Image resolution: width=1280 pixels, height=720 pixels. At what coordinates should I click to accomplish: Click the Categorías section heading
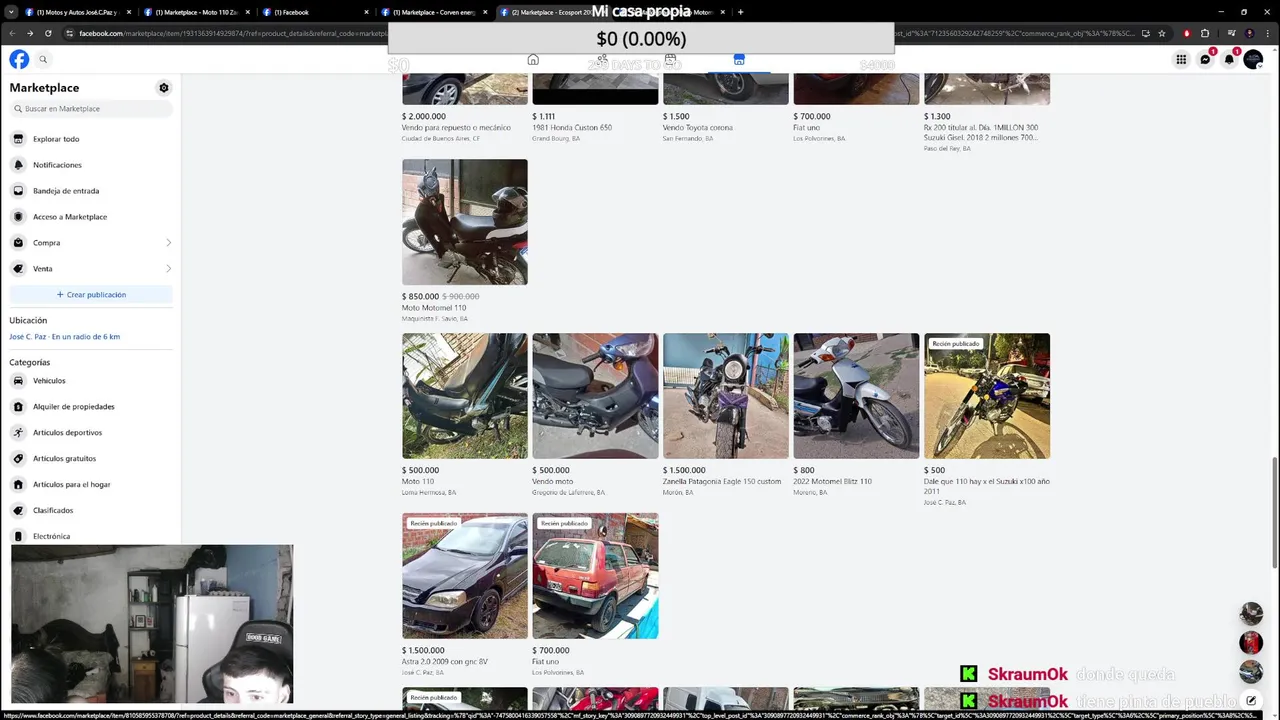(x=29, y=362)
